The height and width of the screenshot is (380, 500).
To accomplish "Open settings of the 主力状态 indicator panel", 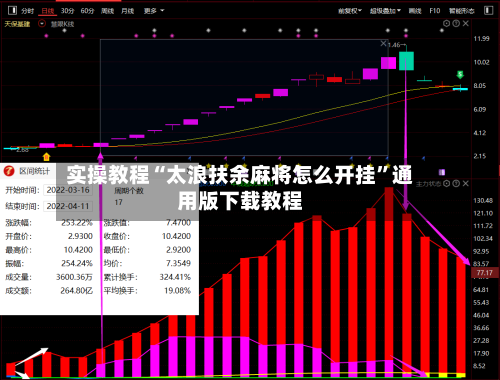I will click(x=447, y=183).
